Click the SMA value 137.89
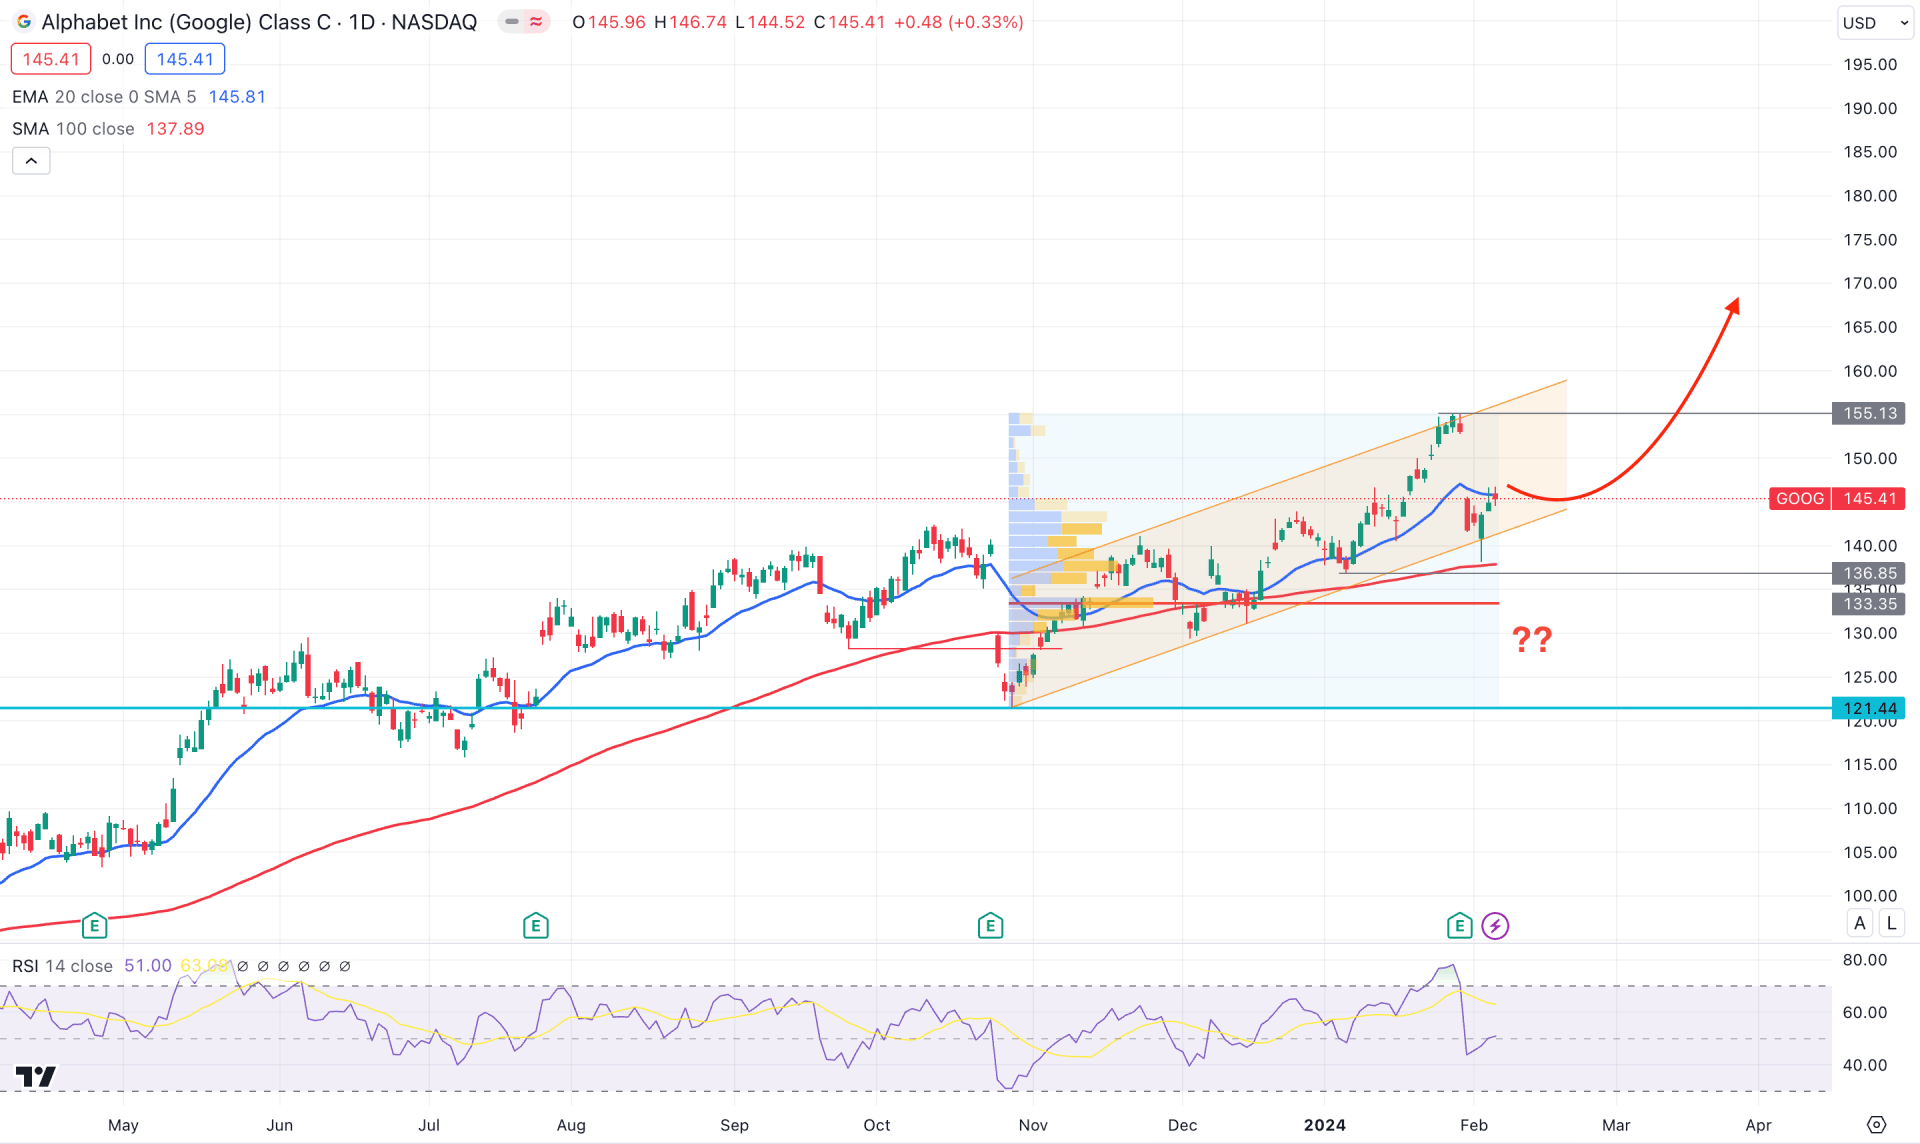The height and width of the screenshot is (1144, 1920). point(176,129)
